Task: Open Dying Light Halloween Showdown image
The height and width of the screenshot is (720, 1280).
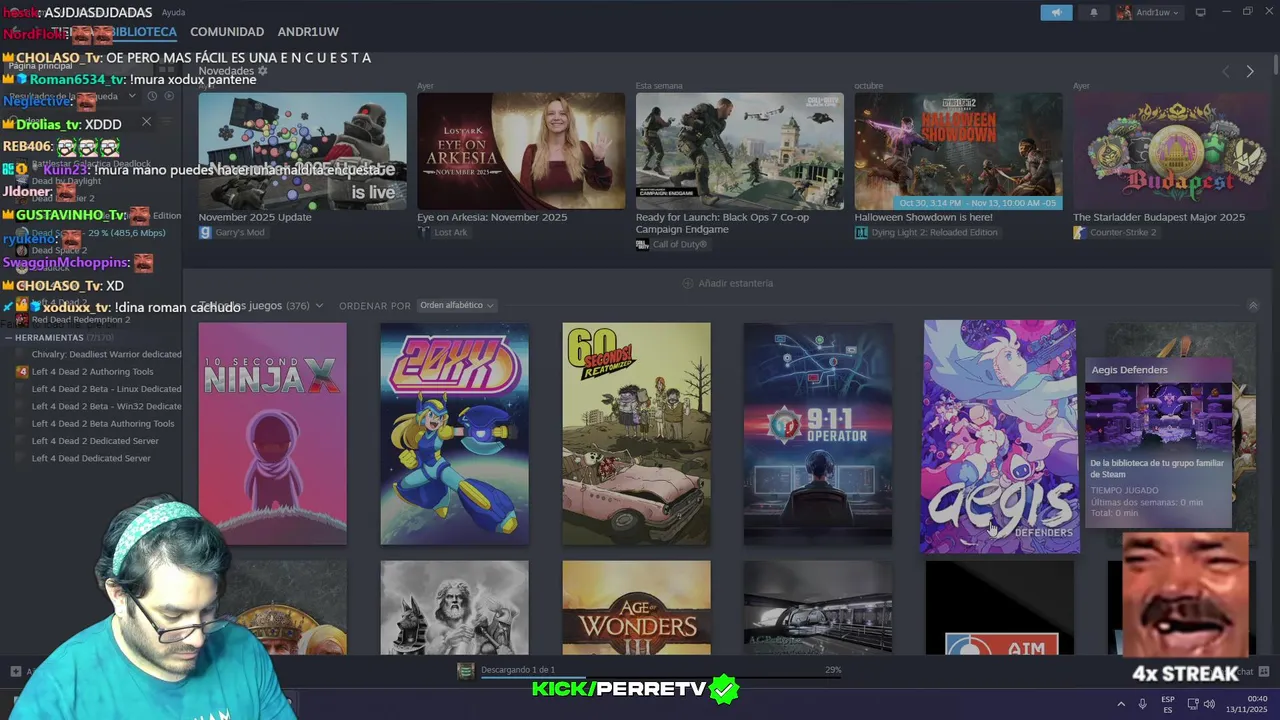Action: coord(958,151)
